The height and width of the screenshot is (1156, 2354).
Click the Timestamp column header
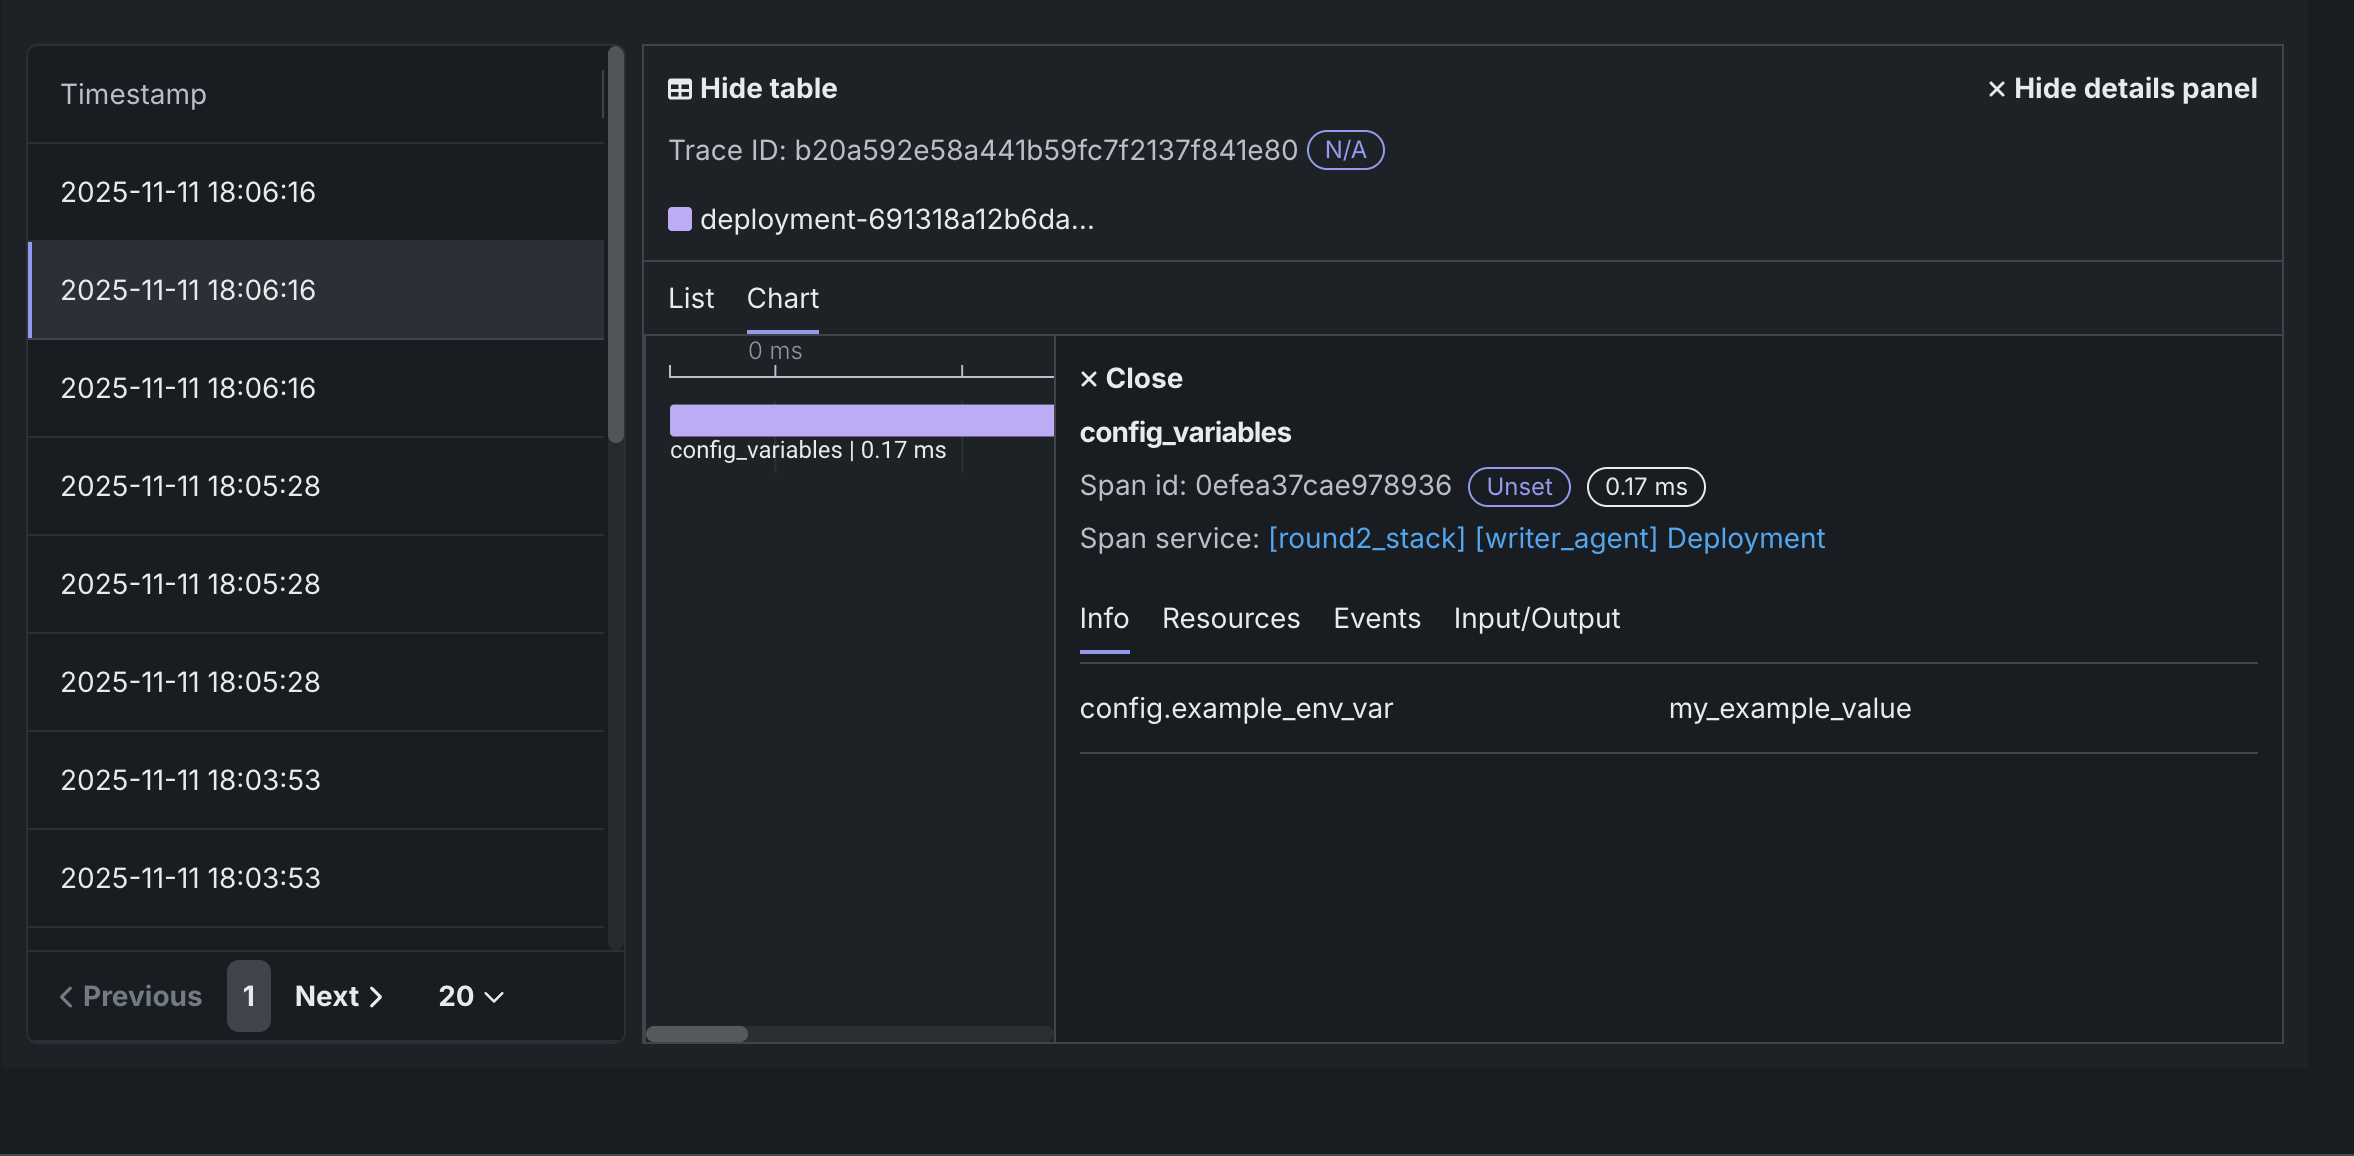click(x=134, y=94)
